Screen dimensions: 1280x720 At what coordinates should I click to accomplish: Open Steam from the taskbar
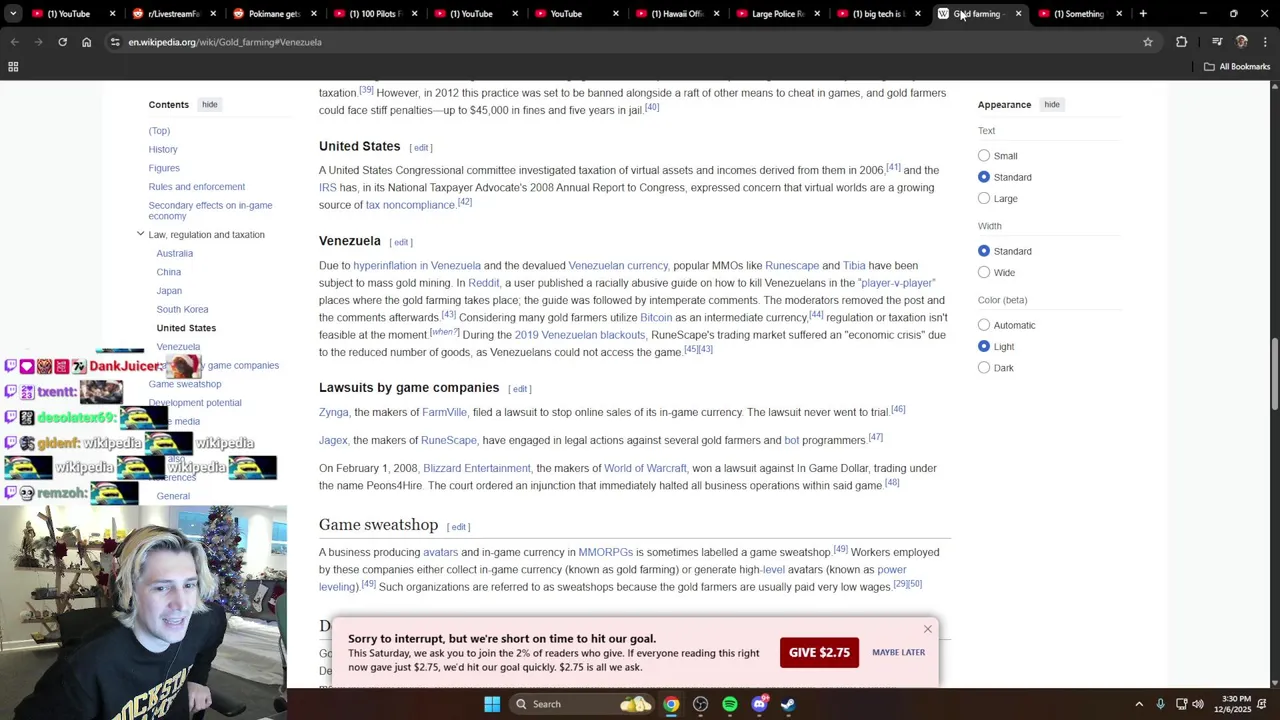(788, 704)
